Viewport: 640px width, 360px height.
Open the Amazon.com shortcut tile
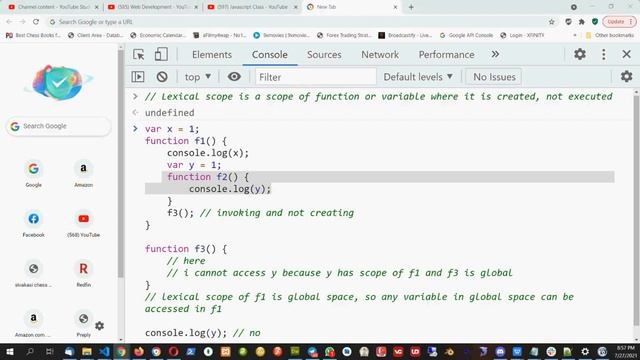(33, 323)
